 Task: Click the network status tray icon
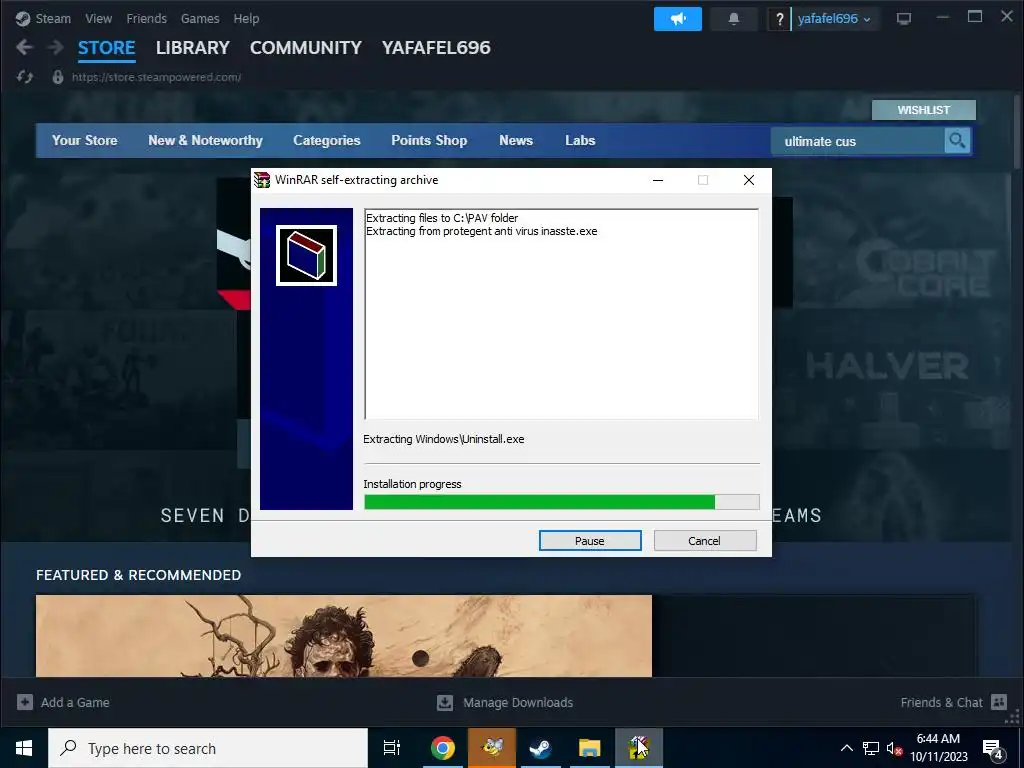[871, 748]
